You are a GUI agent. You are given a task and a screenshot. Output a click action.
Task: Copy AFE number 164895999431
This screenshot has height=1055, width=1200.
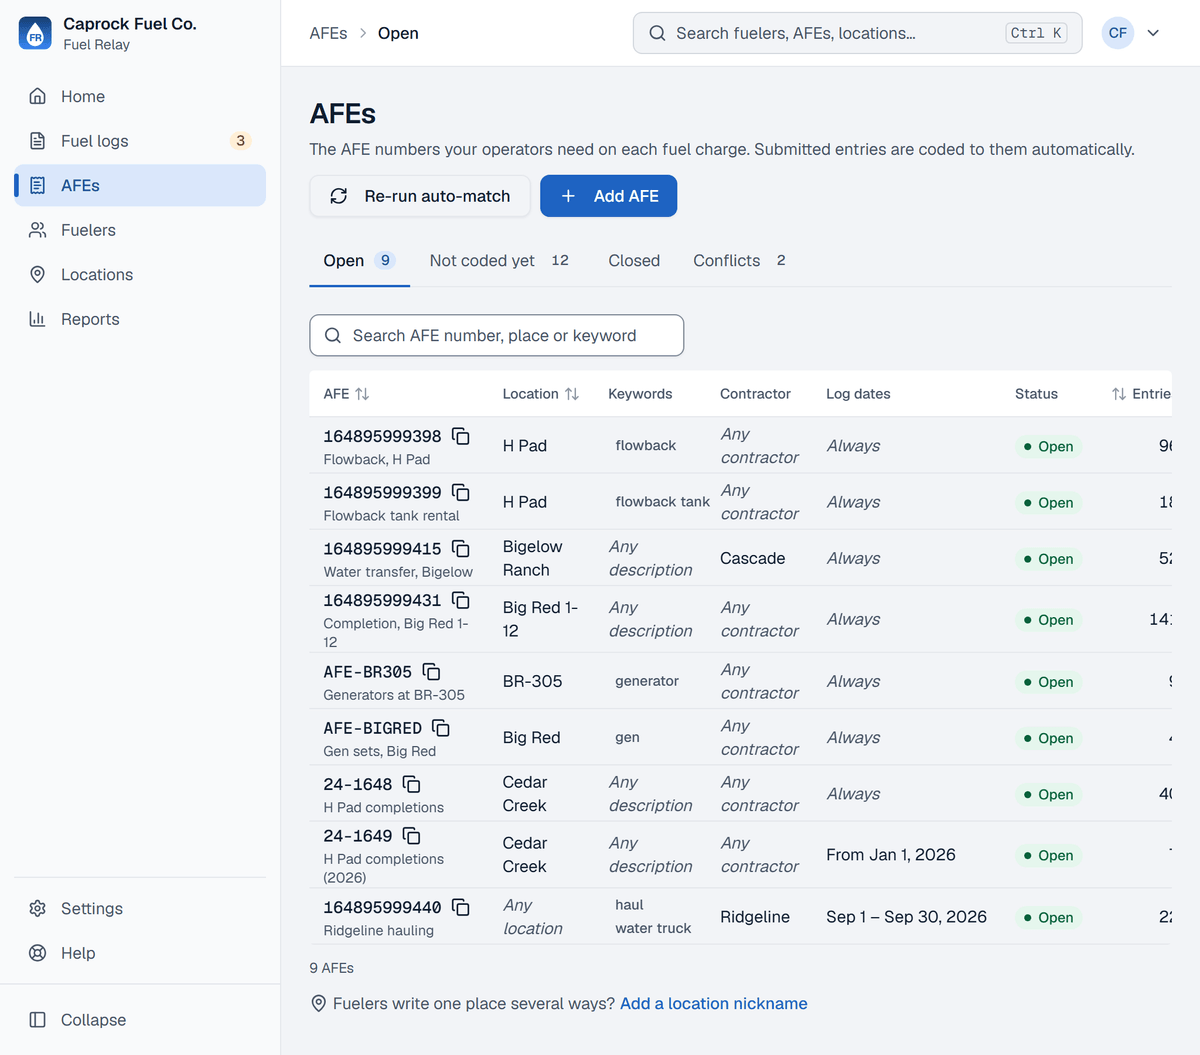[x=461, y=600]
